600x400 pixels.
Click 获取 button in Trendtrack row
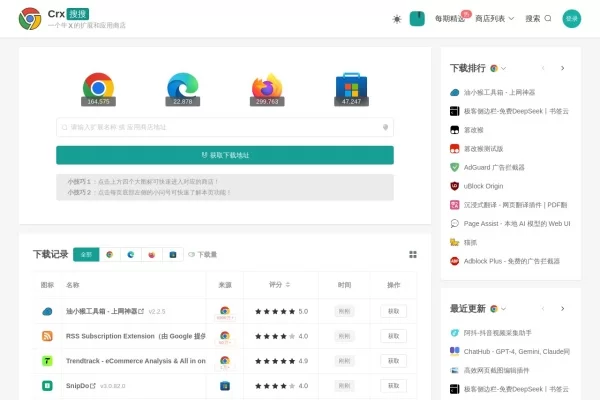(393, 361)
